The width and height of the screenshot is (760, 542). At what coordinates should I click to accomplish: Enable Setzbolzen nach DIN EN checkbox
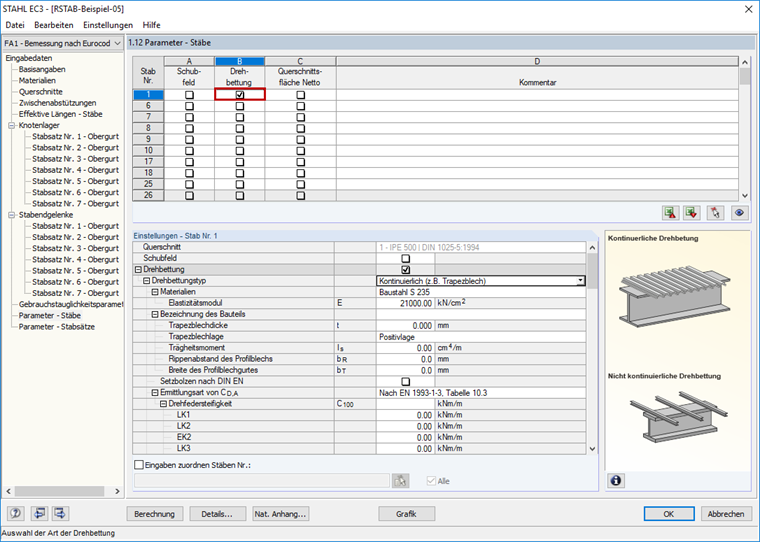(x=406, y=382)
